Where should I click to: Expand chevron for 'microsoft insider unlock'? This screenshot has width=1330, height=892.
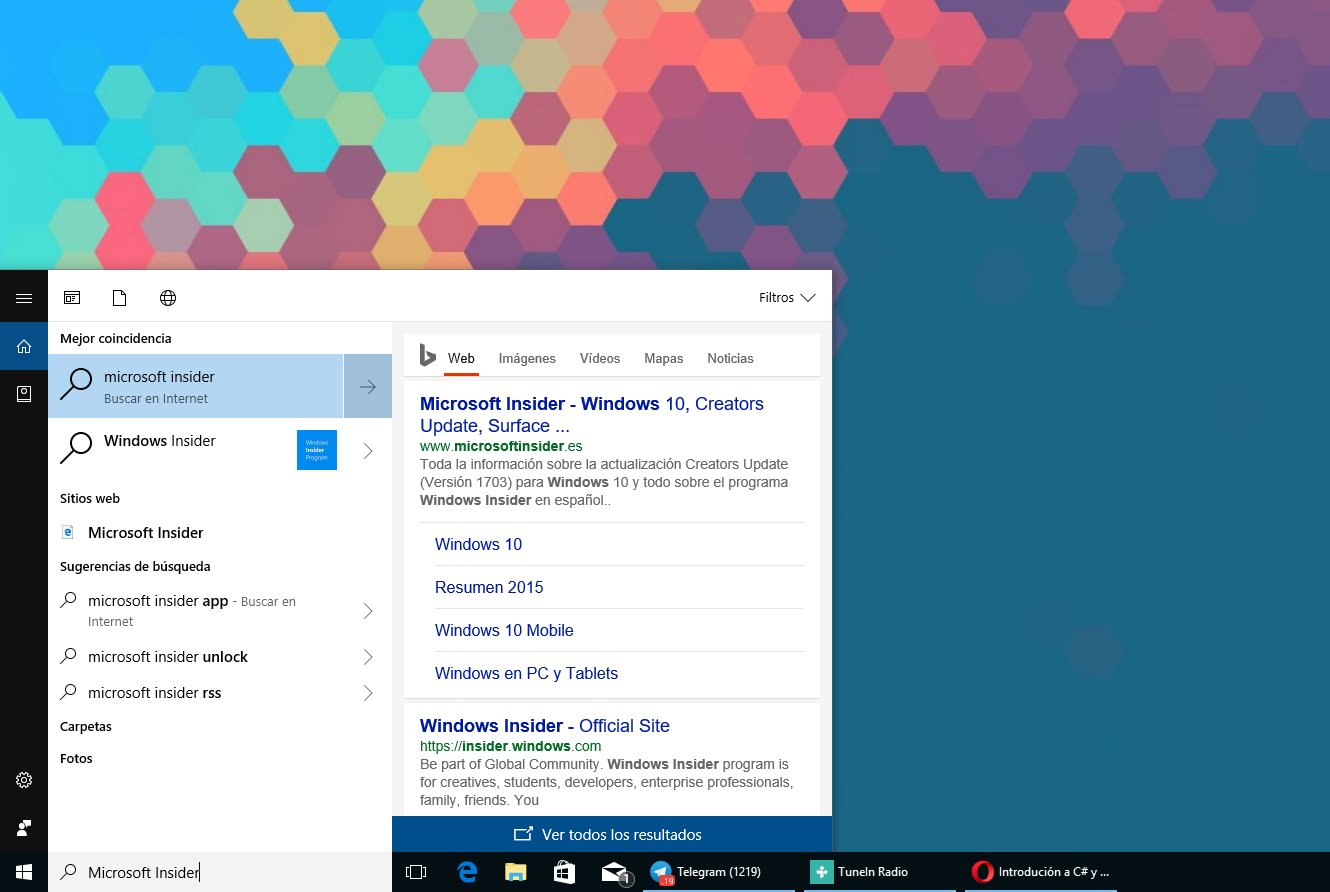pos(368,657)
